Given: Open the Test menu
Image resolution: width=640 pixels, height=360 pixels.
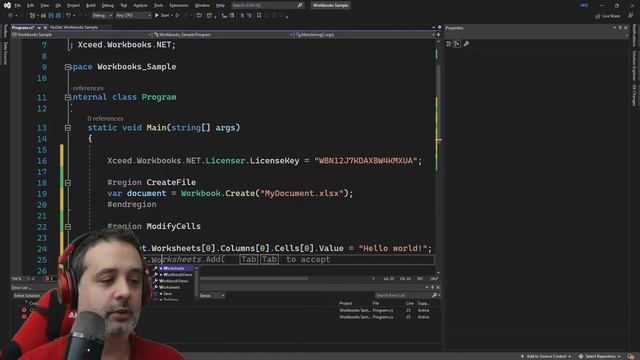Looking at the screenshot, I should (124, 5).
